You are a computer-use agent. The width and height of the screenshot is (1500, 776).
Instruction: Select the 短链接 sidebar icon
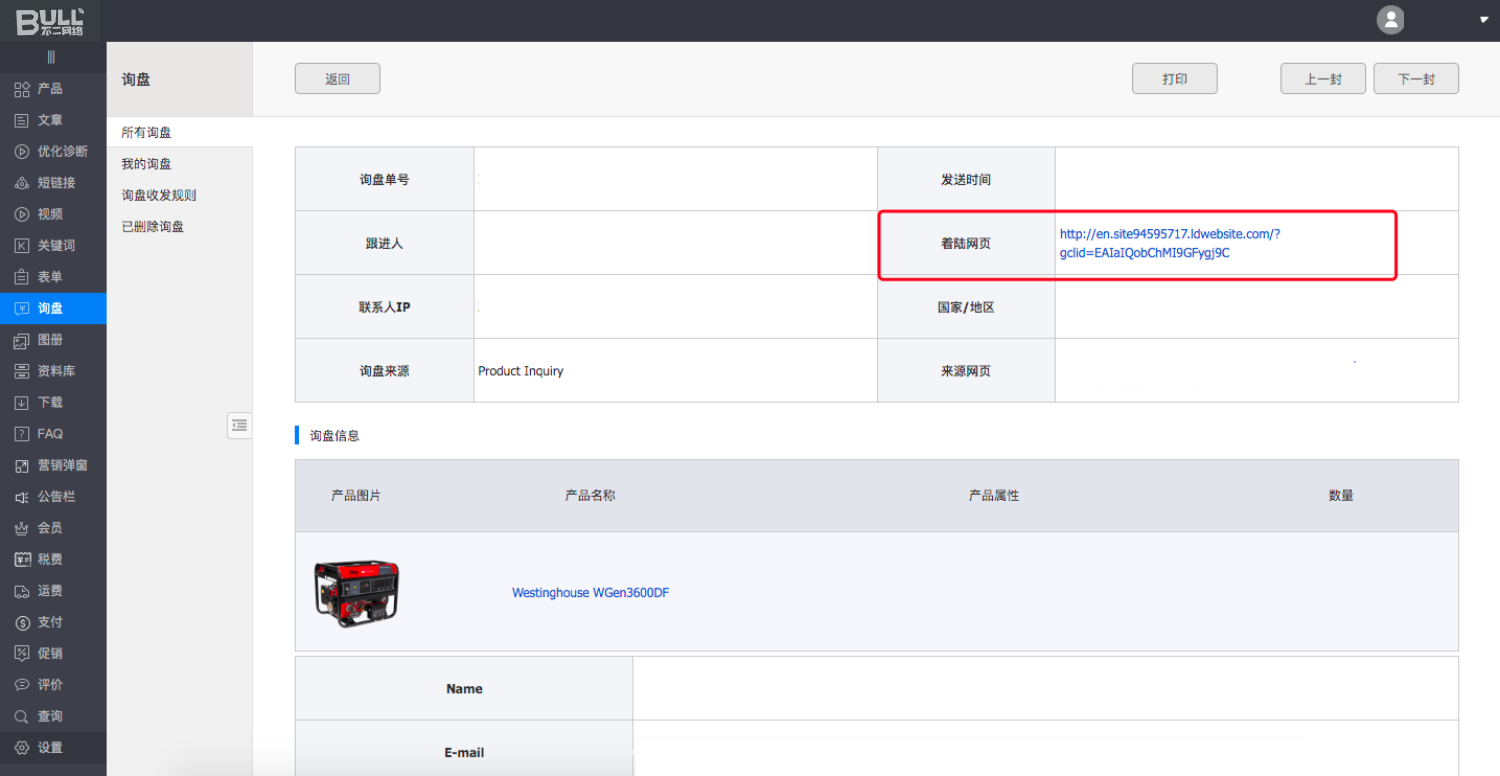pyautogui.click(x=22, y=183)
